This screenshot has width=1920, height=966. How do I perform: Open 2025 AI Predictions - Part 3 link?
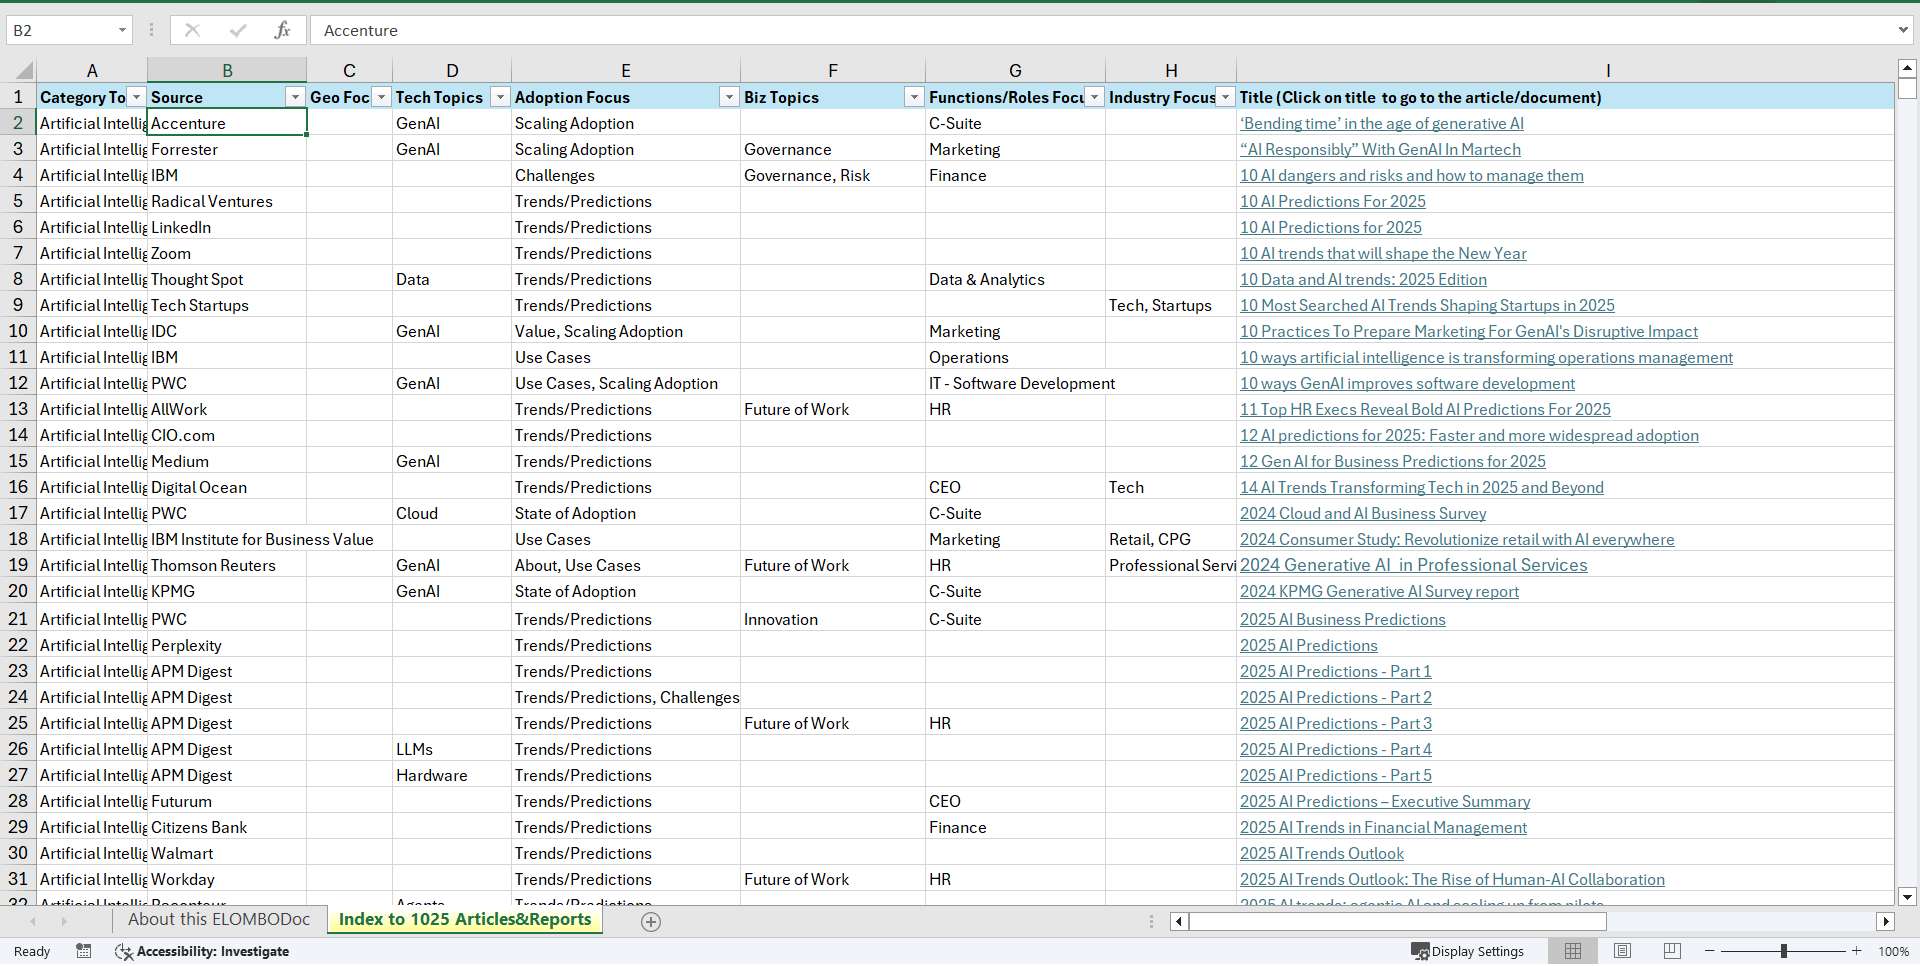tap(1336, 723)
